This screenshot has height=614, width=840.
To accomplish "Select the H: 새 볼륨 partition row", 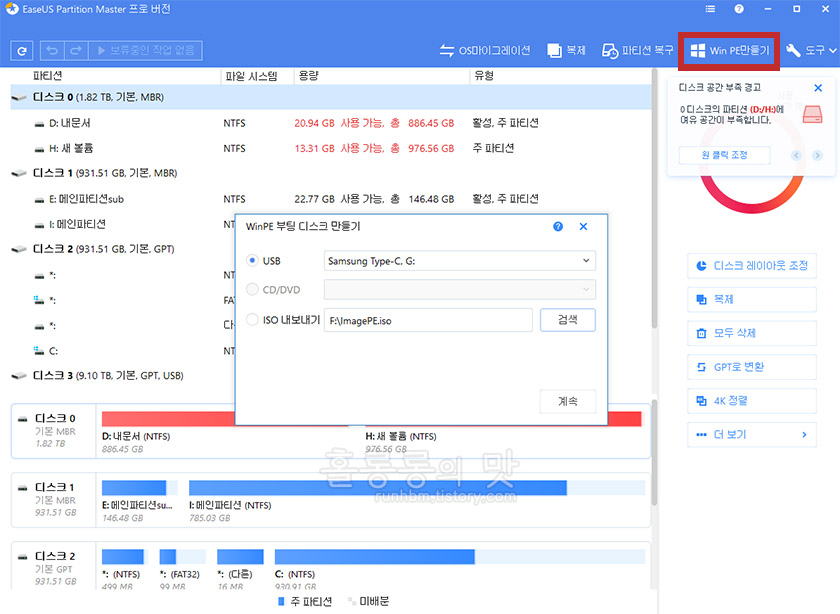I will coord(331,148).
